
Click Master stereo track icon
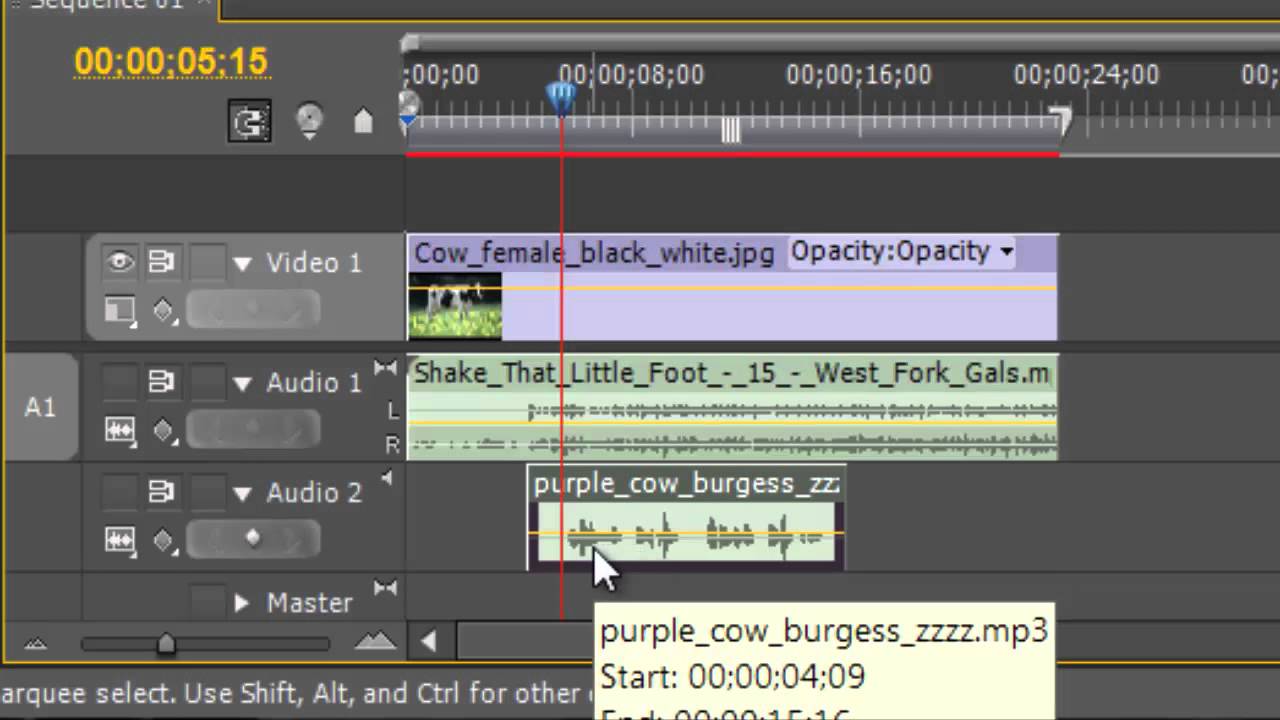(x=385, y=589)
